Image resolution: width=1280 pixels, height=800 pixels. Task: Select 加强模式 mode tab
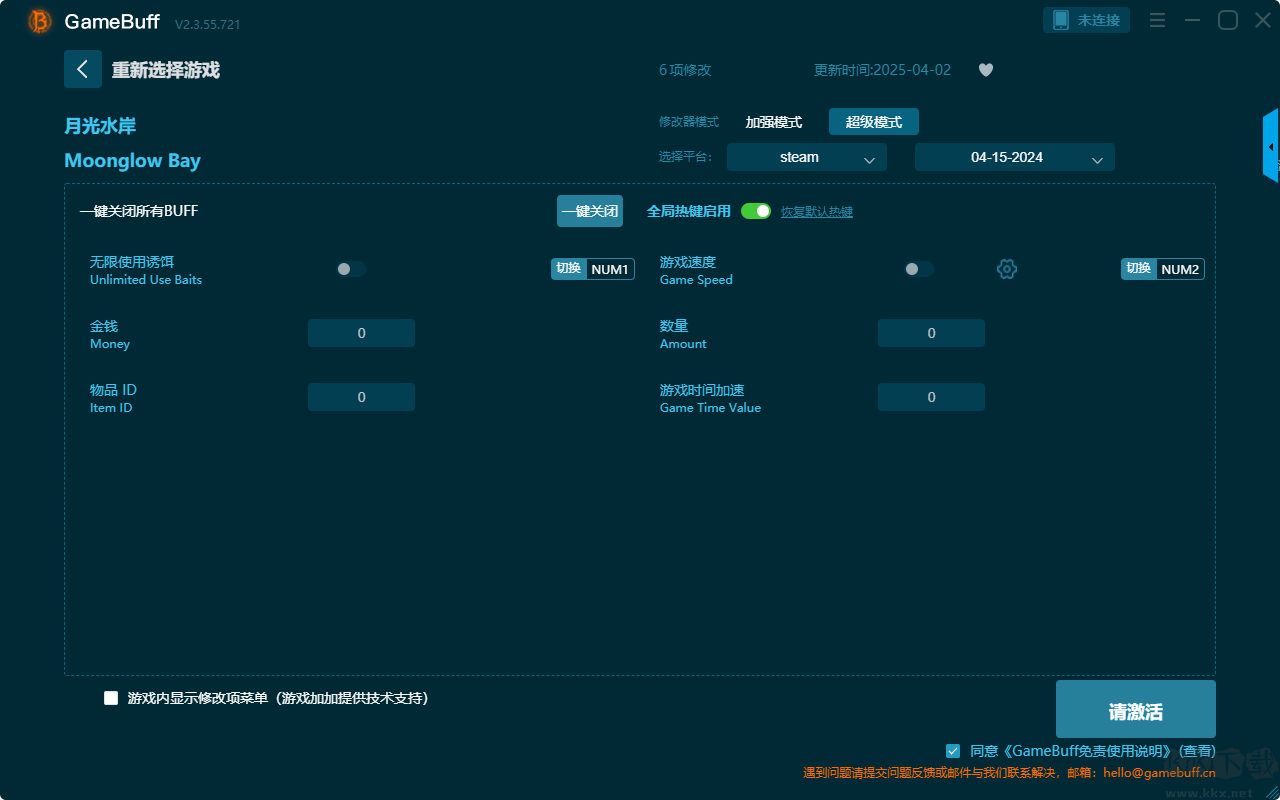(774, 122)
